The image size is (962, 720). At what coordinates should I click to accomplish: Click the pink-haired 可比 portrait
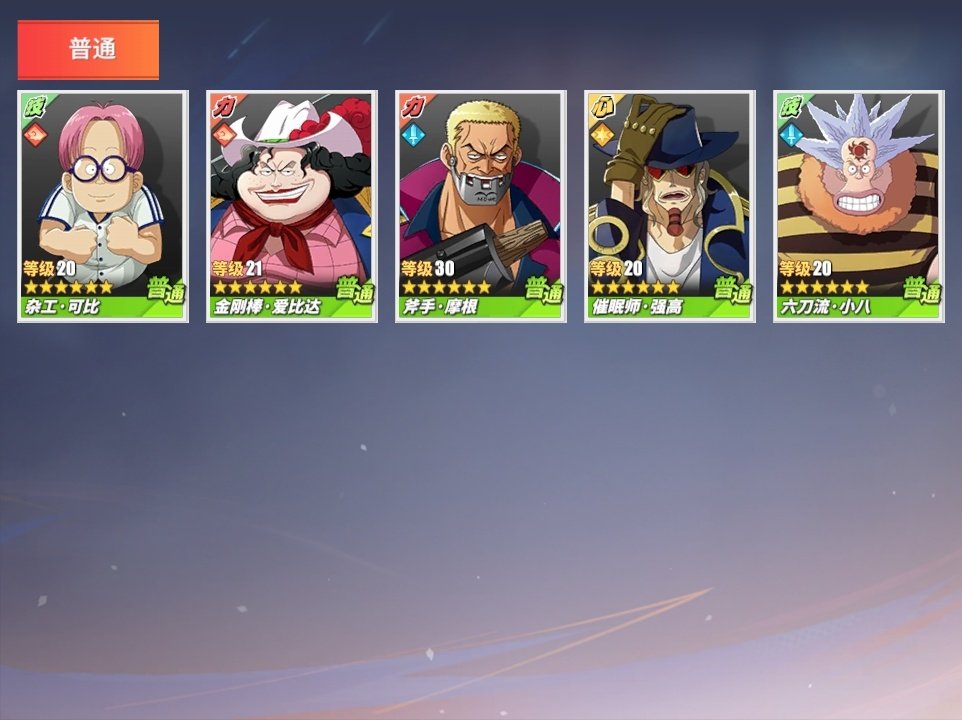(102, 184)
